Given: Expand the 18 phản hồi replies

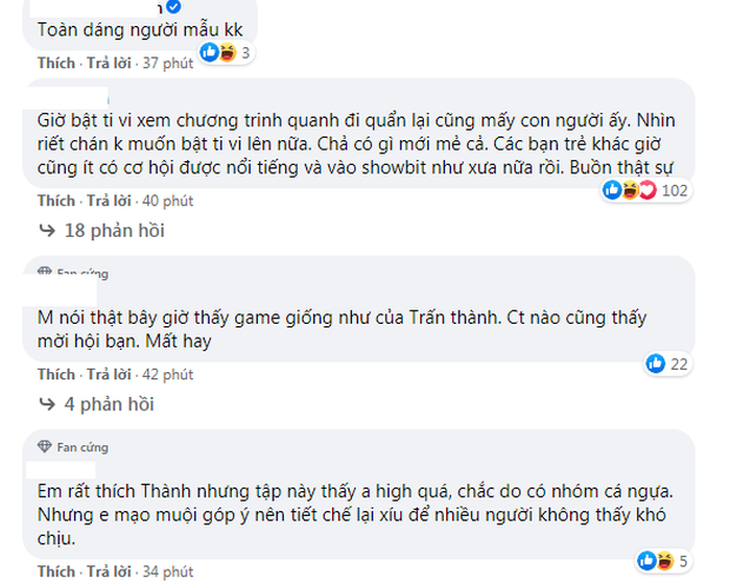Looking at the screenshot, I should tap(113, 231).
